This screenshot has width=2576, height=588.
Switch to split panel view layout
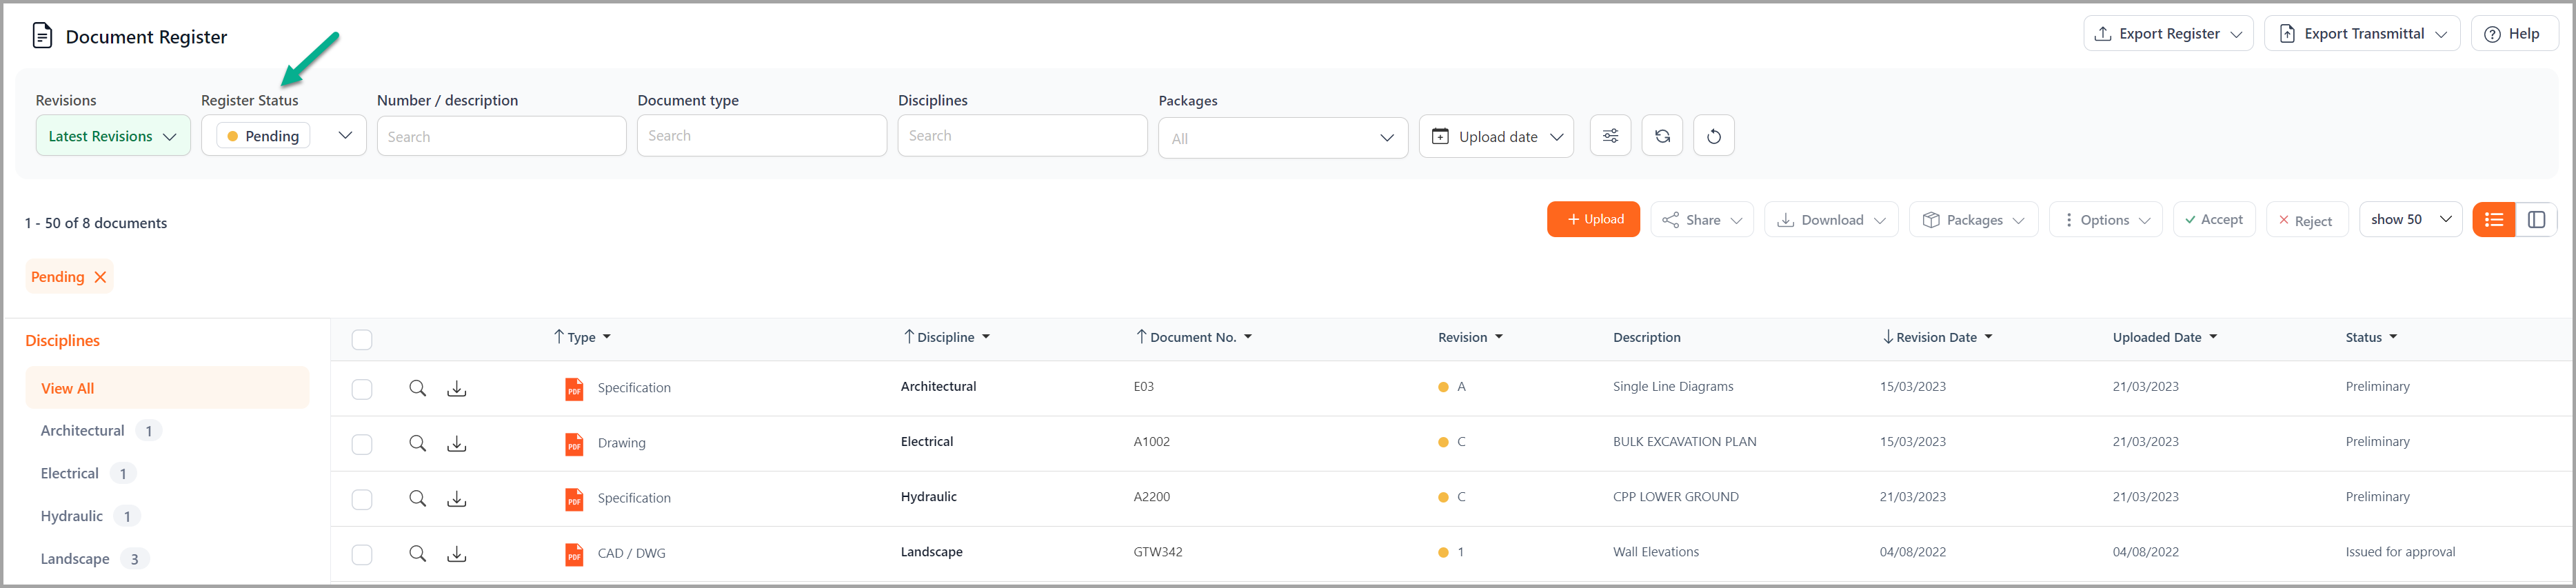pyautogui.click(x=2536, y=220)
